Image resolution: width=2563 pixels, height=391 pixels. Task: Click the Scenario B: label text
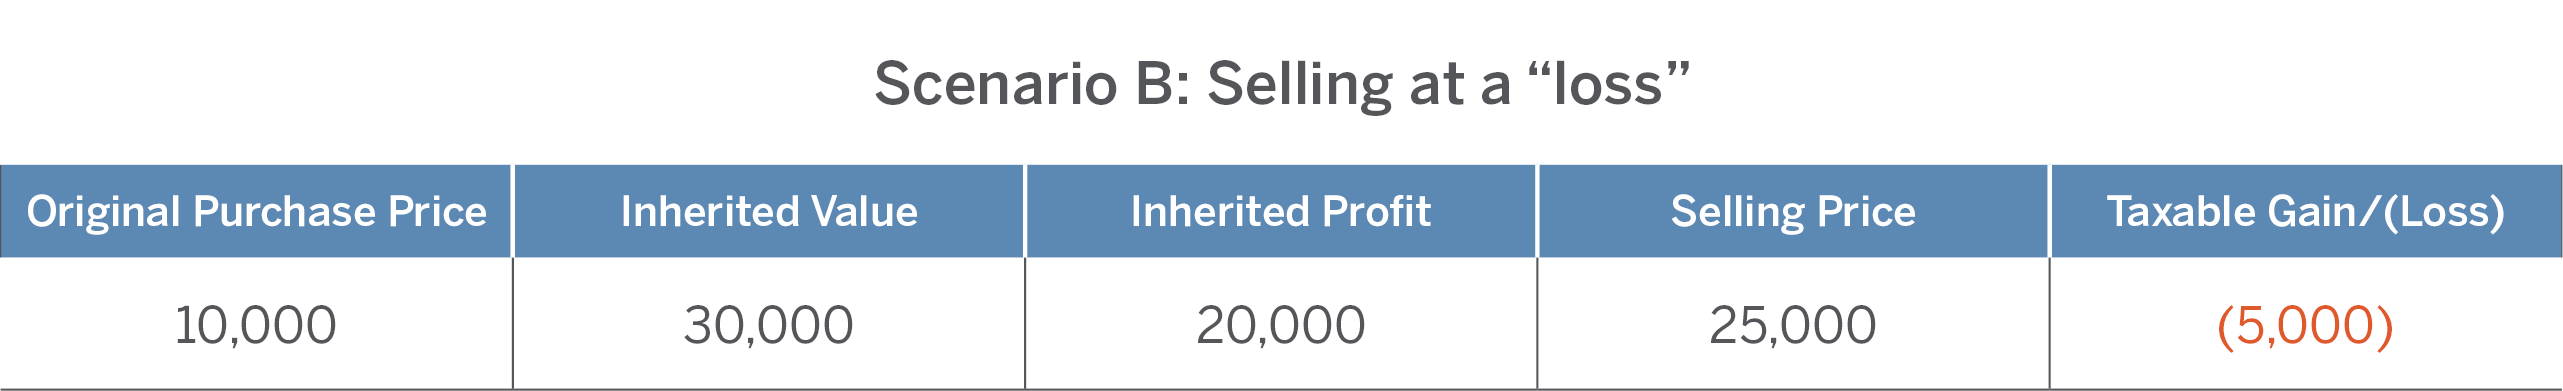click(1032, 84)
